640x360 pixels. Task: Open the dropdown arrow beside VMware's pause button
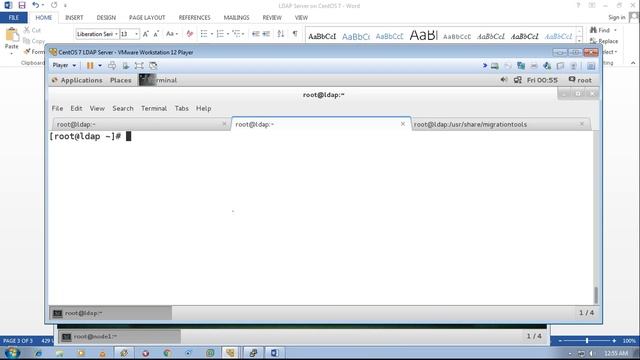pos(100,66)
